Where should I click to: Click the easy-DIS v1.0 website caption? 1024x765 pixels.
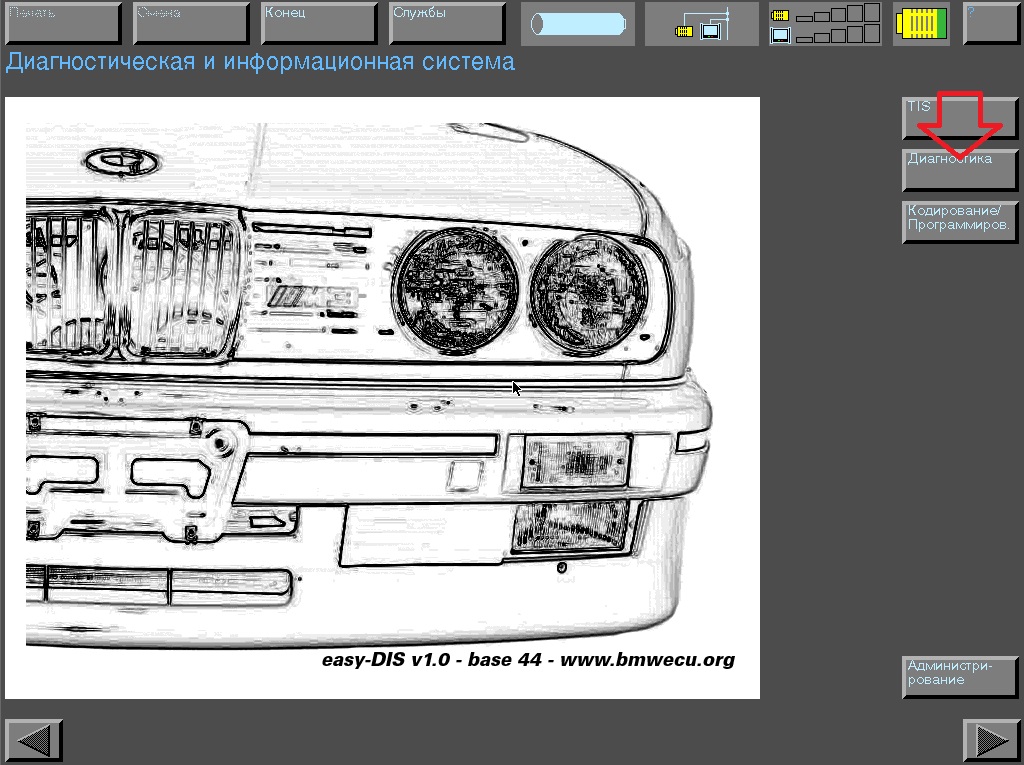click(528, 660)
